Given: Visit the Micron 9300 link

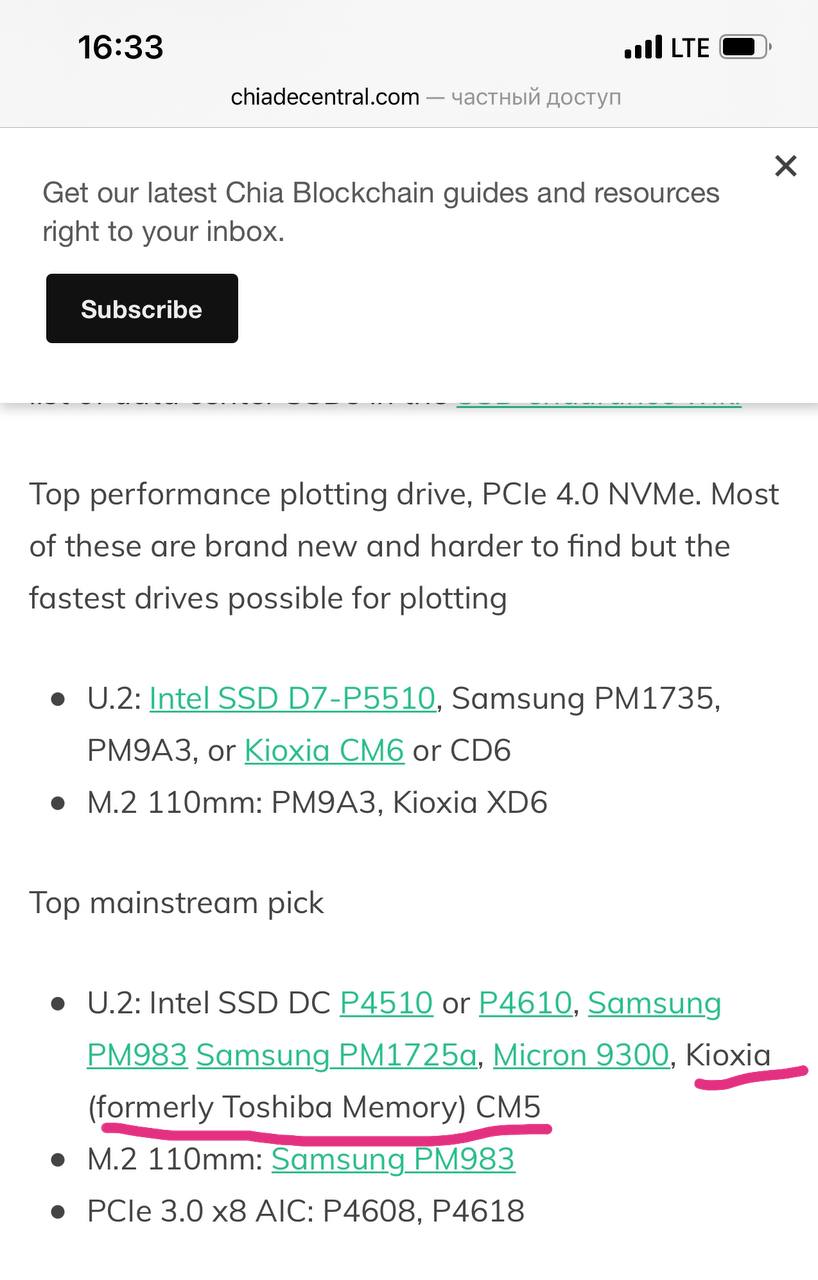Looking at the screenshot, I should (581, 1054).
